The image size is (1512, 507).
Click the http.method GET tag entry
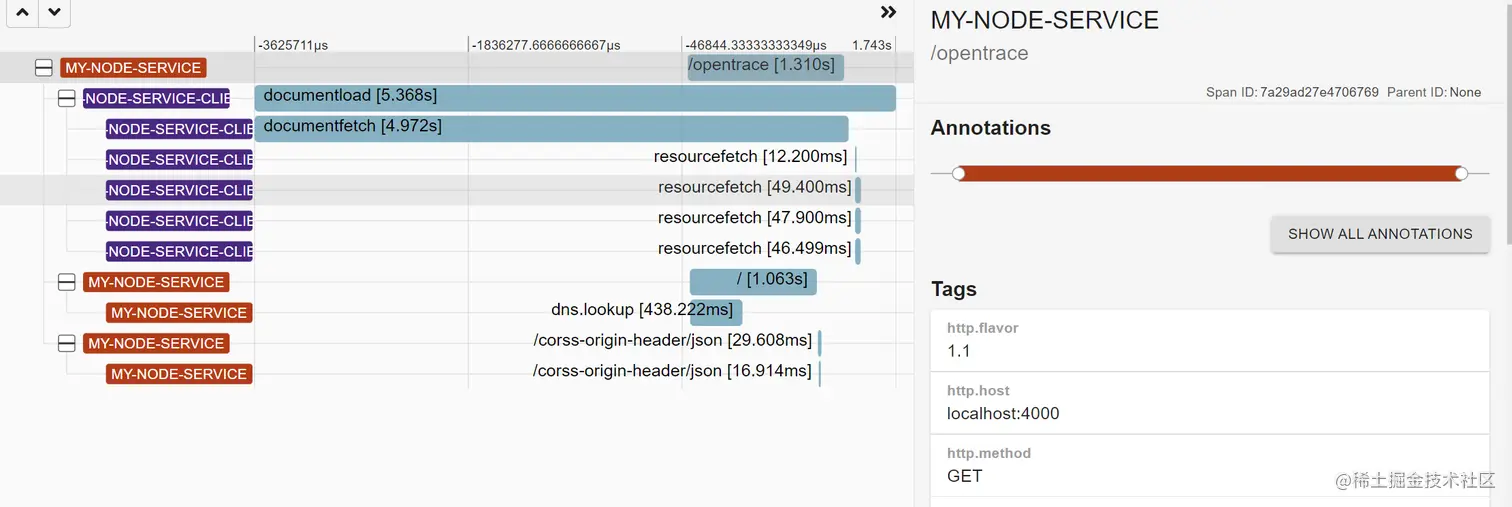(x=1209, y=466)
